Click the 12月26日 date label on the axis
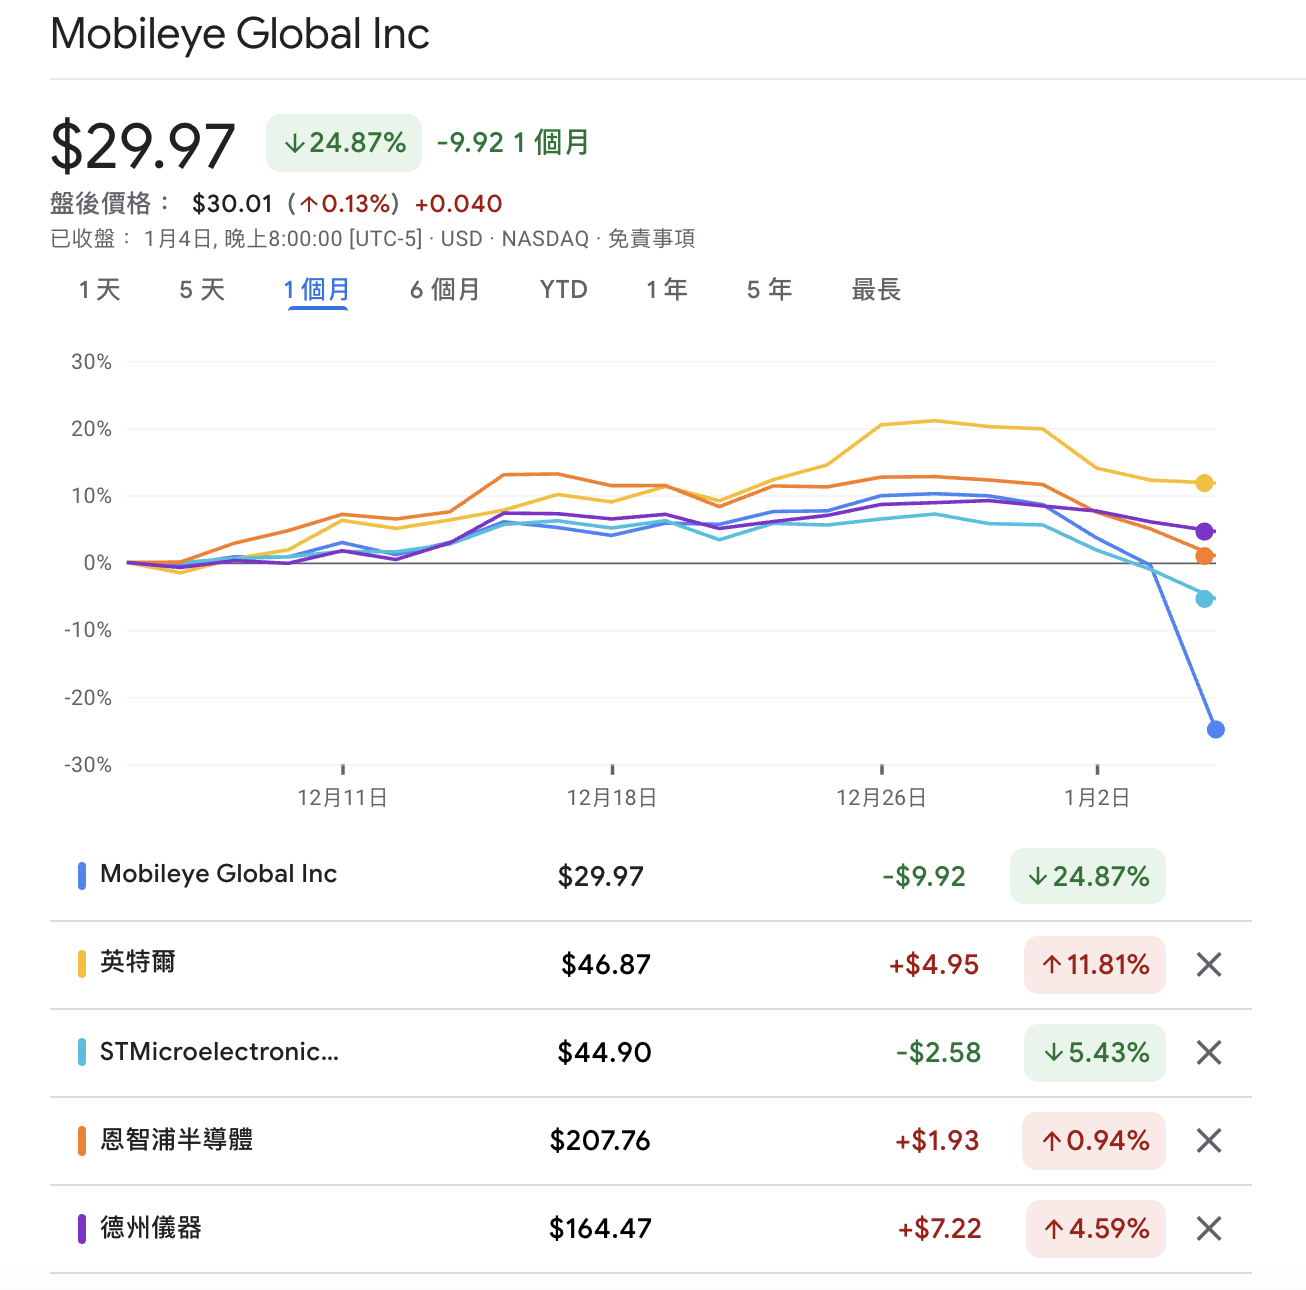This screenshot has height=1290, width=1306. pos(881,798)
